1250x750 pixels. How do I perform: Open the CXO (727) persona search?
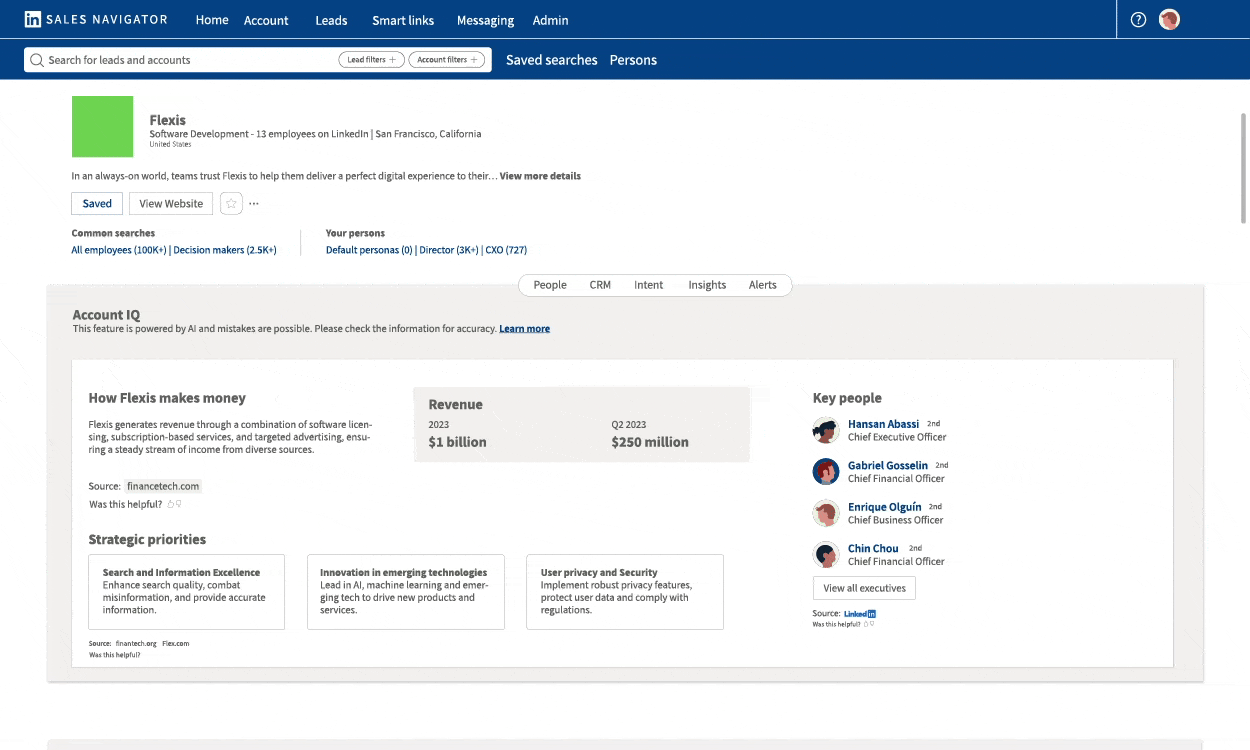pos(506,250)
